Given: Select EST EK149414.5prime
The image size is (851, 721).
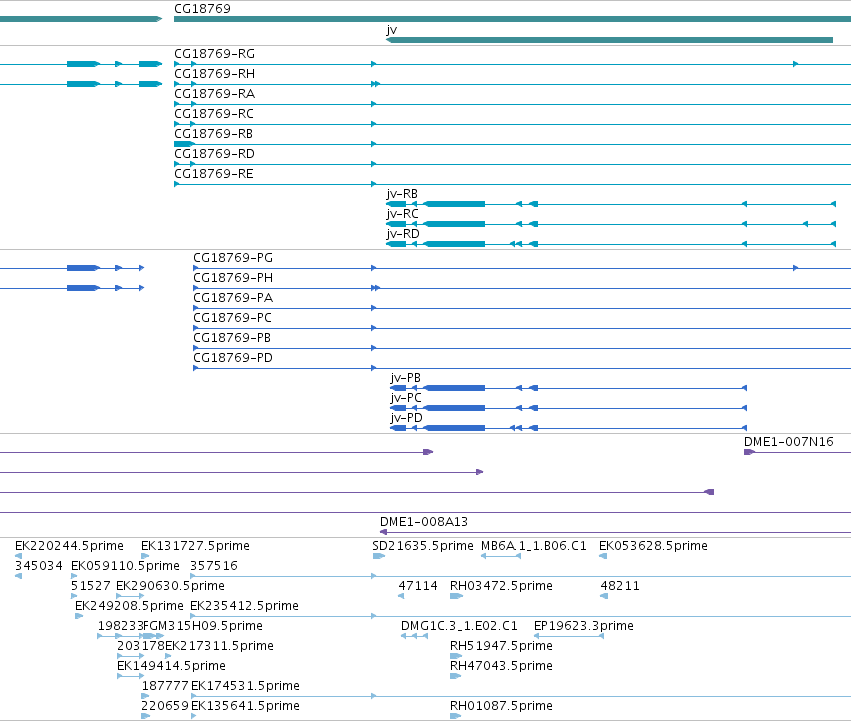Looking at the screenshot, I should 172,666.
